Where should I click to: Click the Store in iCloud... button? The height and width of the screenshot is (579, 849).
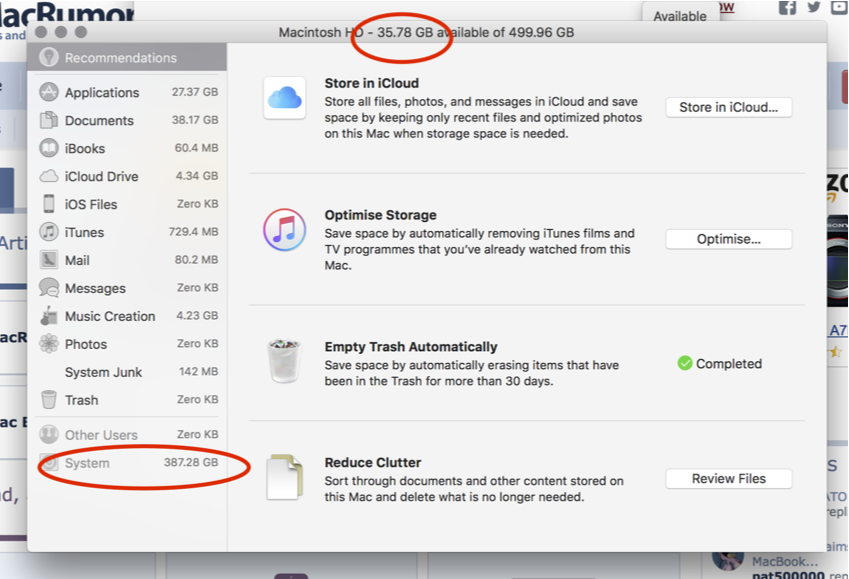pos(729,107)
